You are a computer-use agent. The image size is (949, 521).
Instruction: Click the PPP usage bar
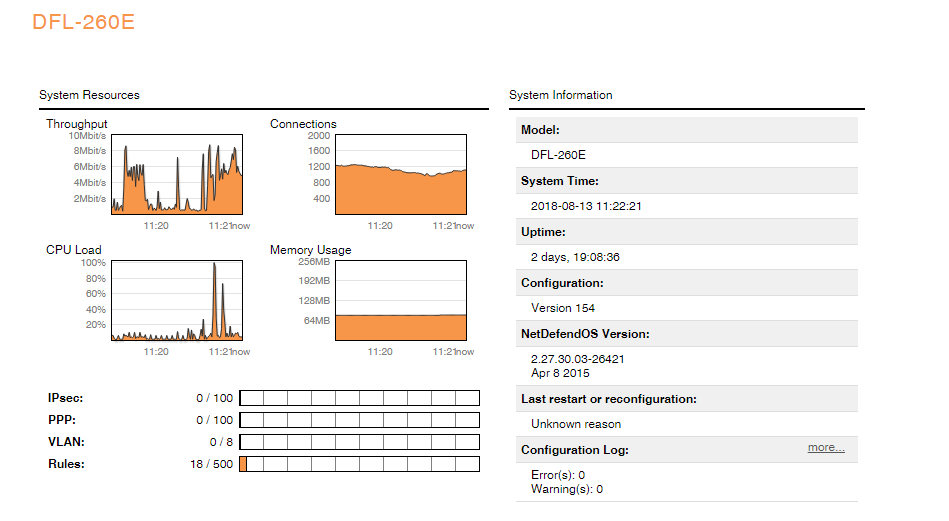pyautogui.click(x=359, y=420)
